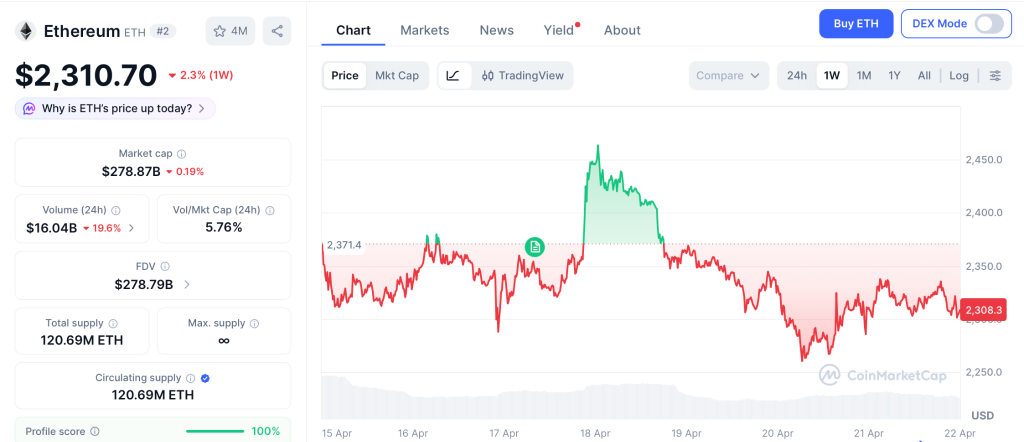Click the Profile score progress bar
The width and height of the screenshot is (1024, 442).
coord(215,431)
